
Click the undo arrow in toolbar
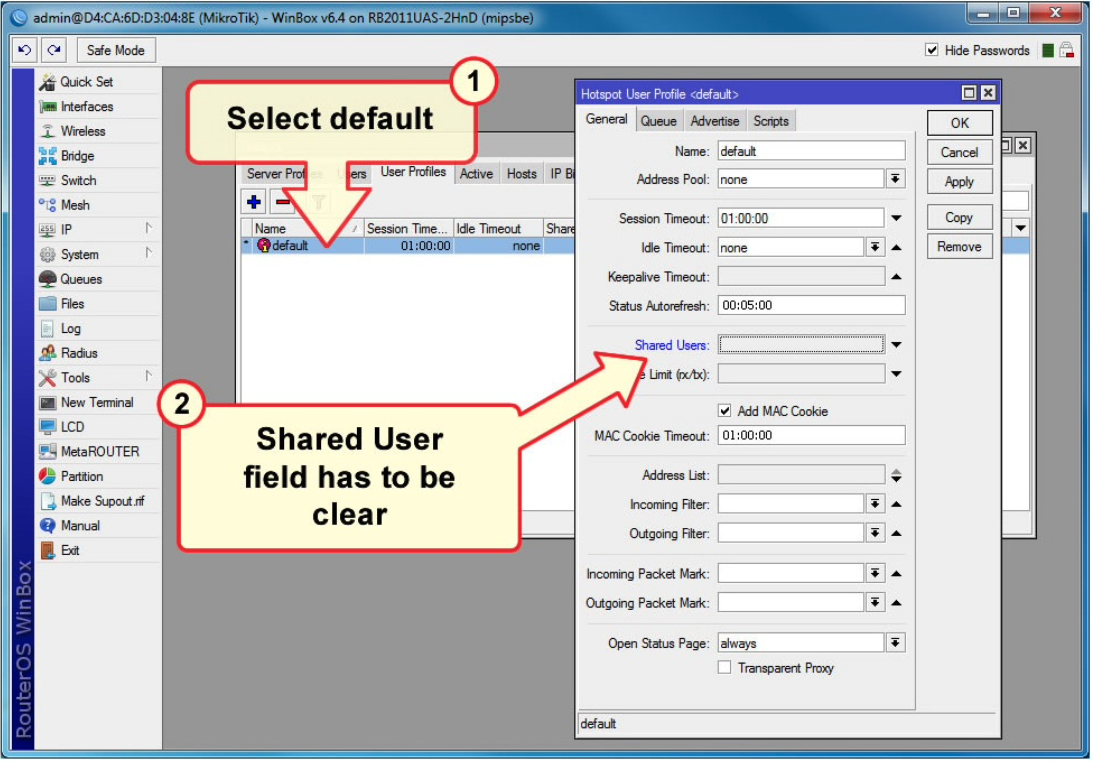[25, 50]
